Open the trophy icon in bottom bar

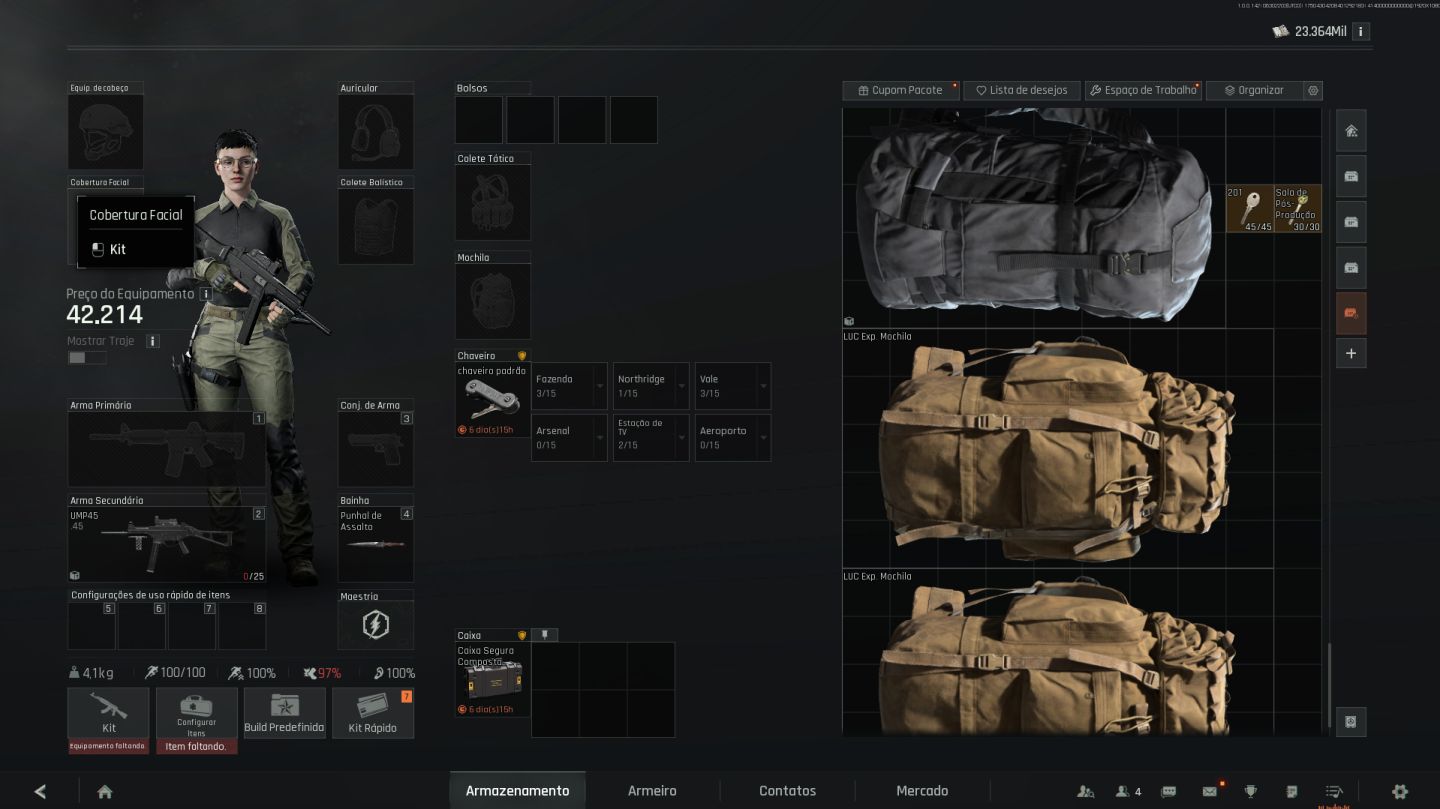[1250, 791]
